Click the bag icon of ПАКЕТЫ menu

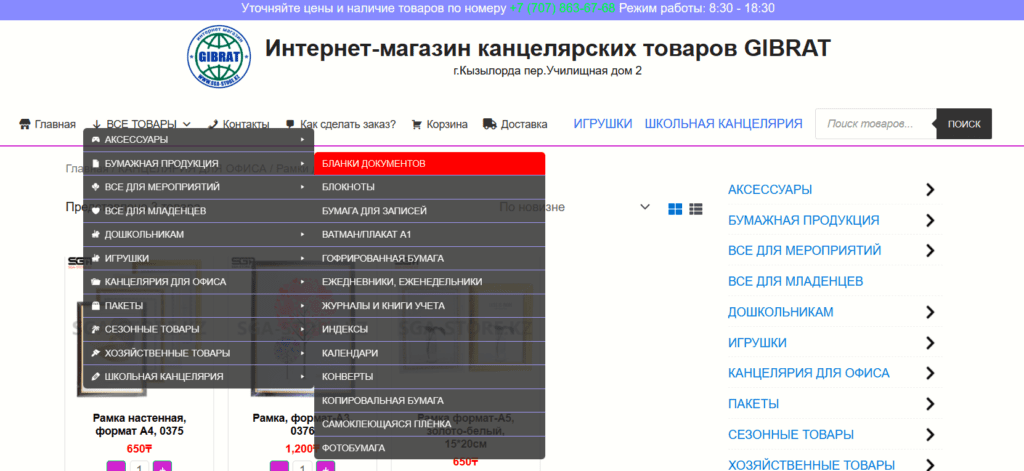(95, 306)
